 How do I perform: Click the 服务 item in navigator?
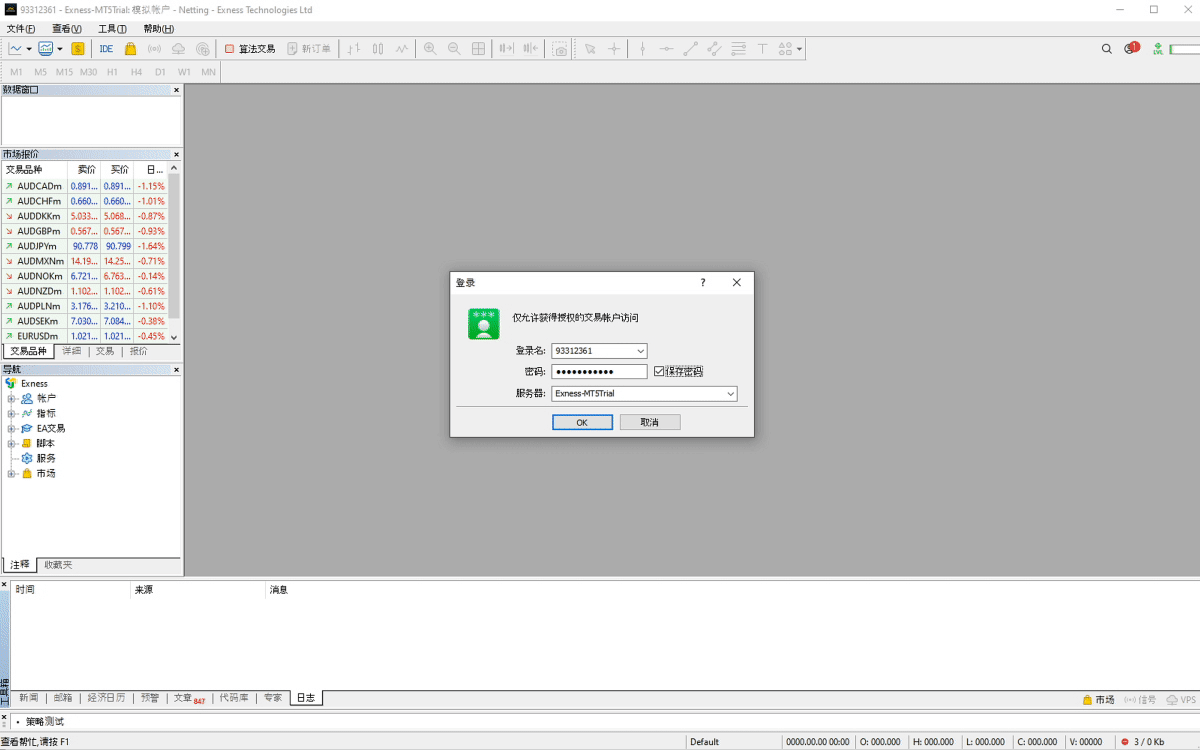point(46,458)
